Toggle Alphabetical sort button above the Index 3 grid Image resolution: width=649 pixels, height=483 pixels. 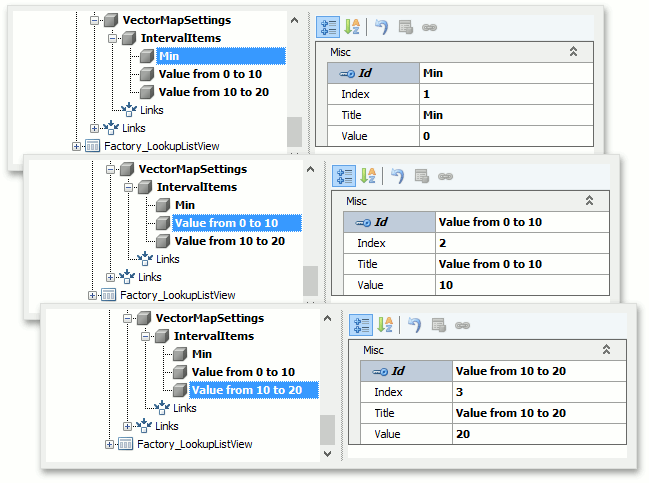click(x=384, y=325)
